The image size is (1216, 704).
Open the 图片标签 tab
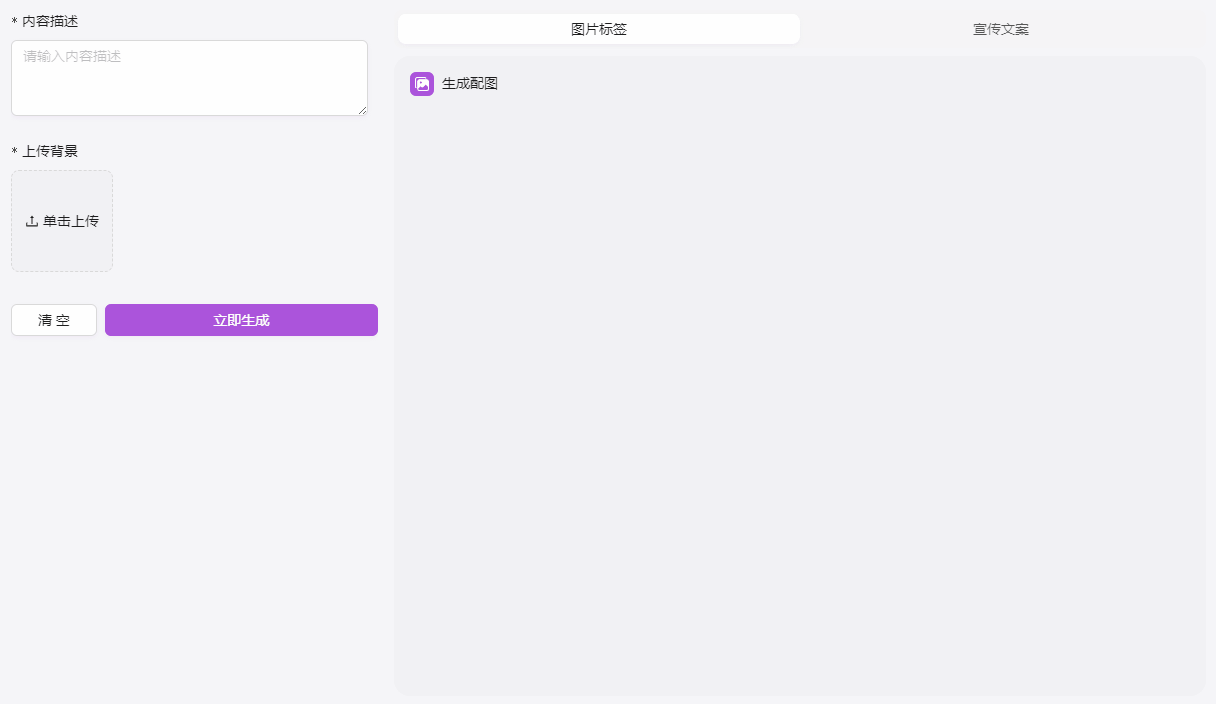pyautogui.click(x=598, y=29)
